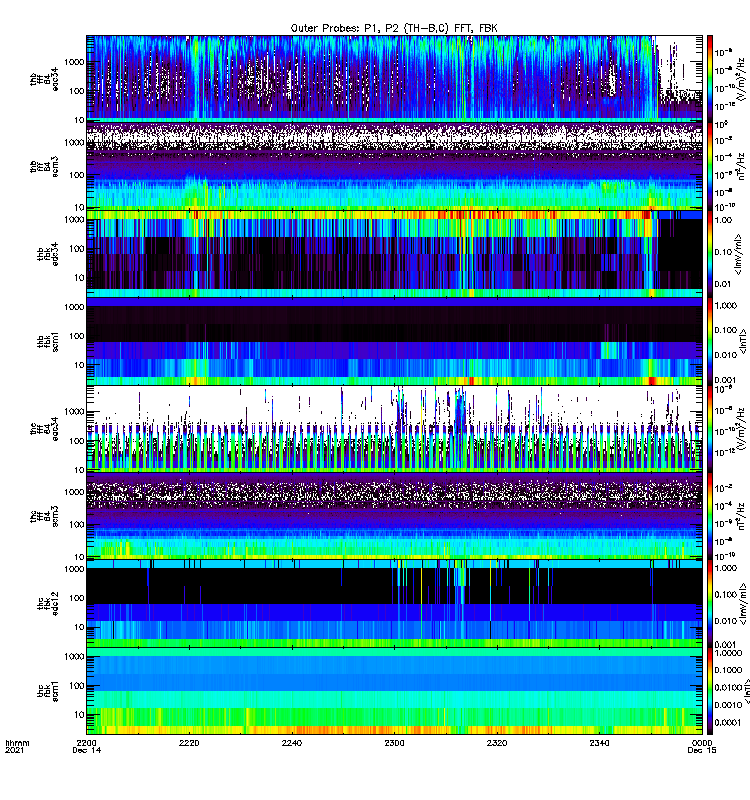Click the '2240' time axis label
This screenshot has width=750, height=800.
point(292,743)
